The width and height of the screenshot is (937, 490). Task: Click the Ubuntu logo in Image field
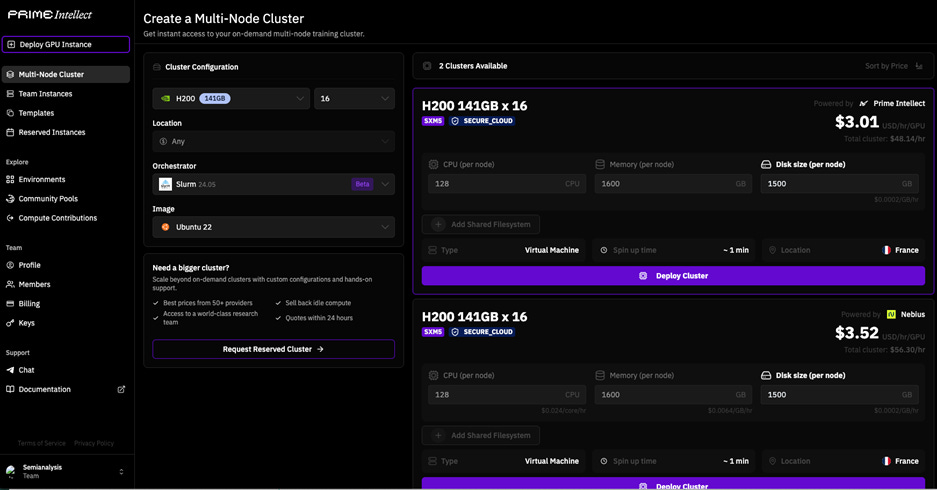(166, 227)
